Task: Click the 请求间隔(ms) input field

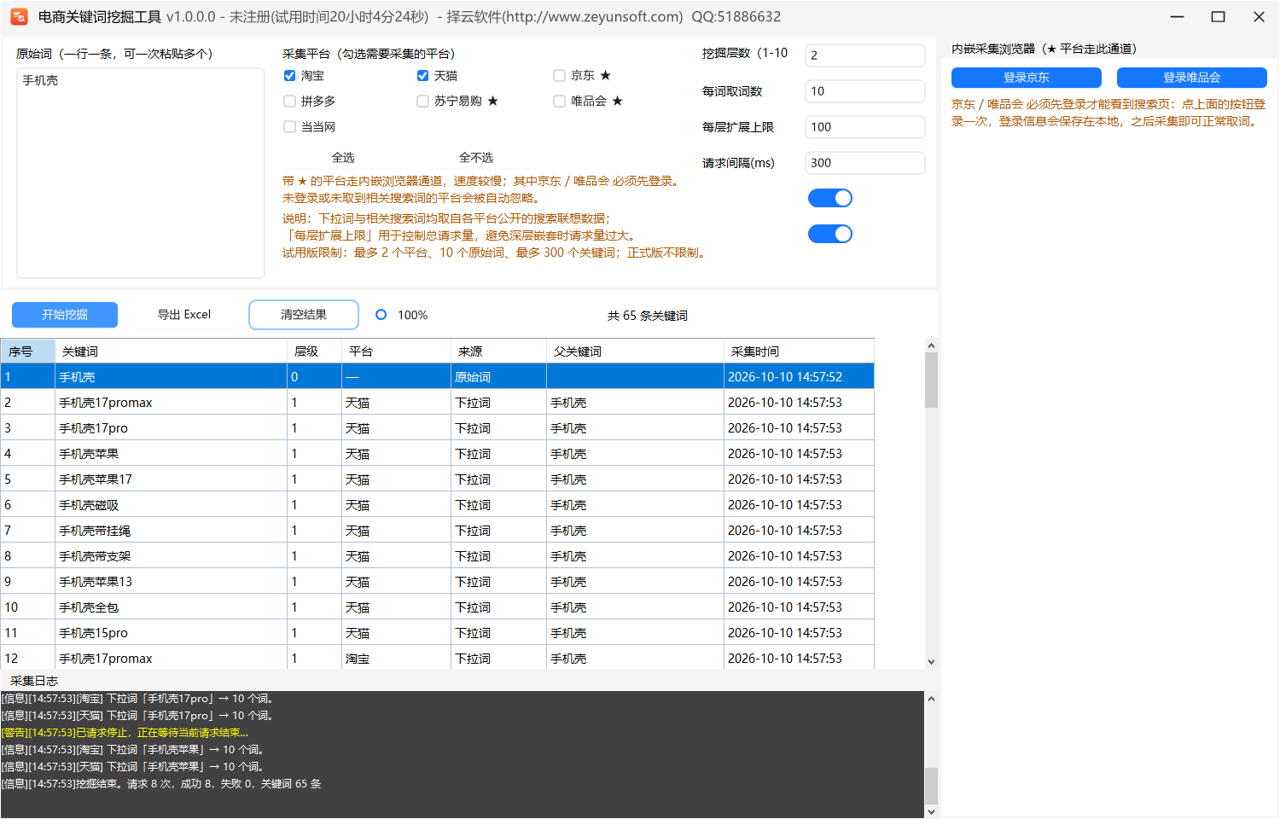Action: tap(865, 163)
